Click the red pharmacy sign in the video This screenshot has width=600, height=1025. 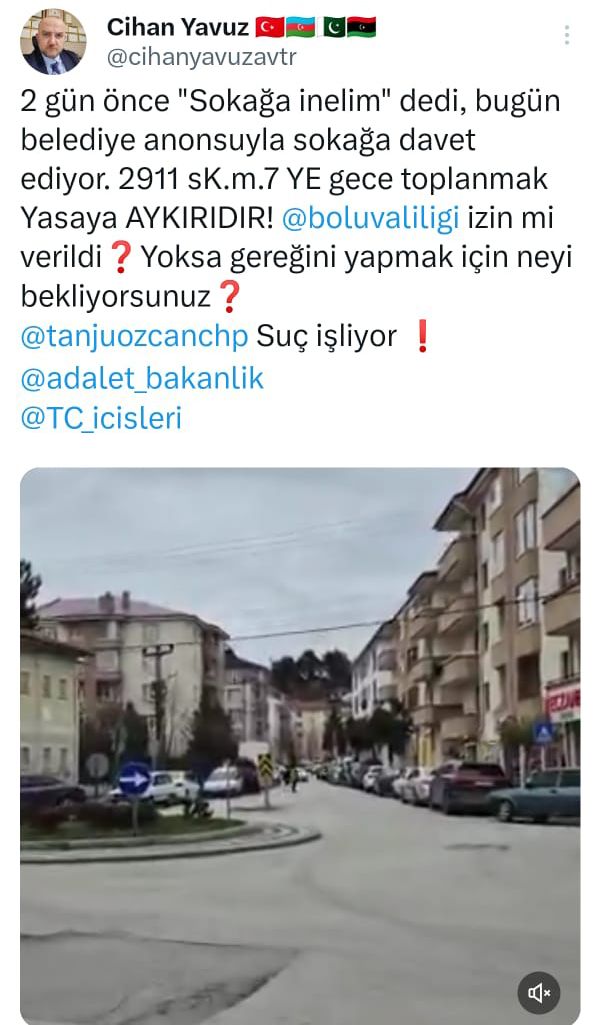563,703
